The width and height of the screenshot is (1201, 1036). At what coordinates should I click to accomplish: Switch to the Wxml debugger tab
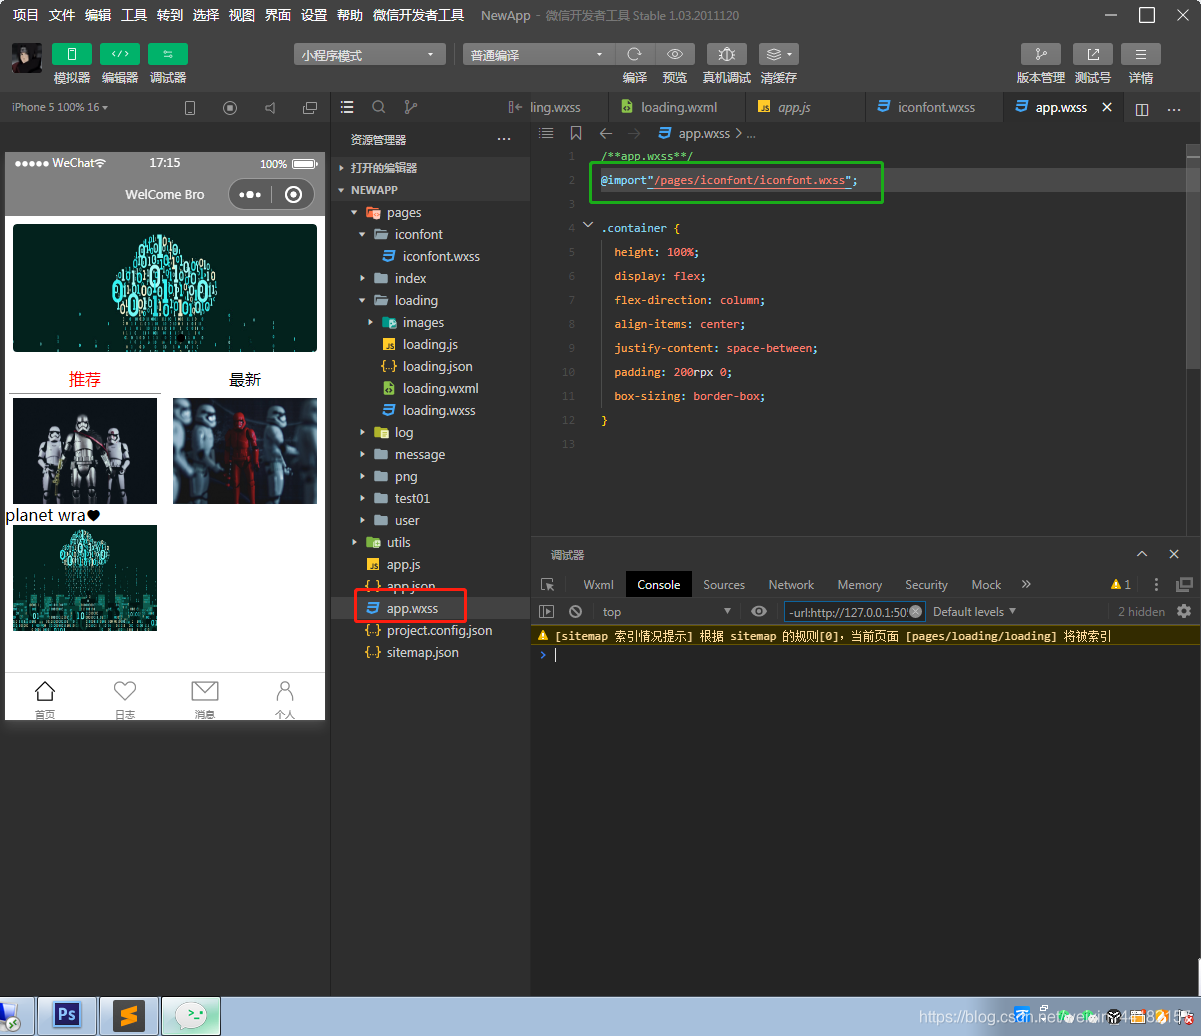598,585
